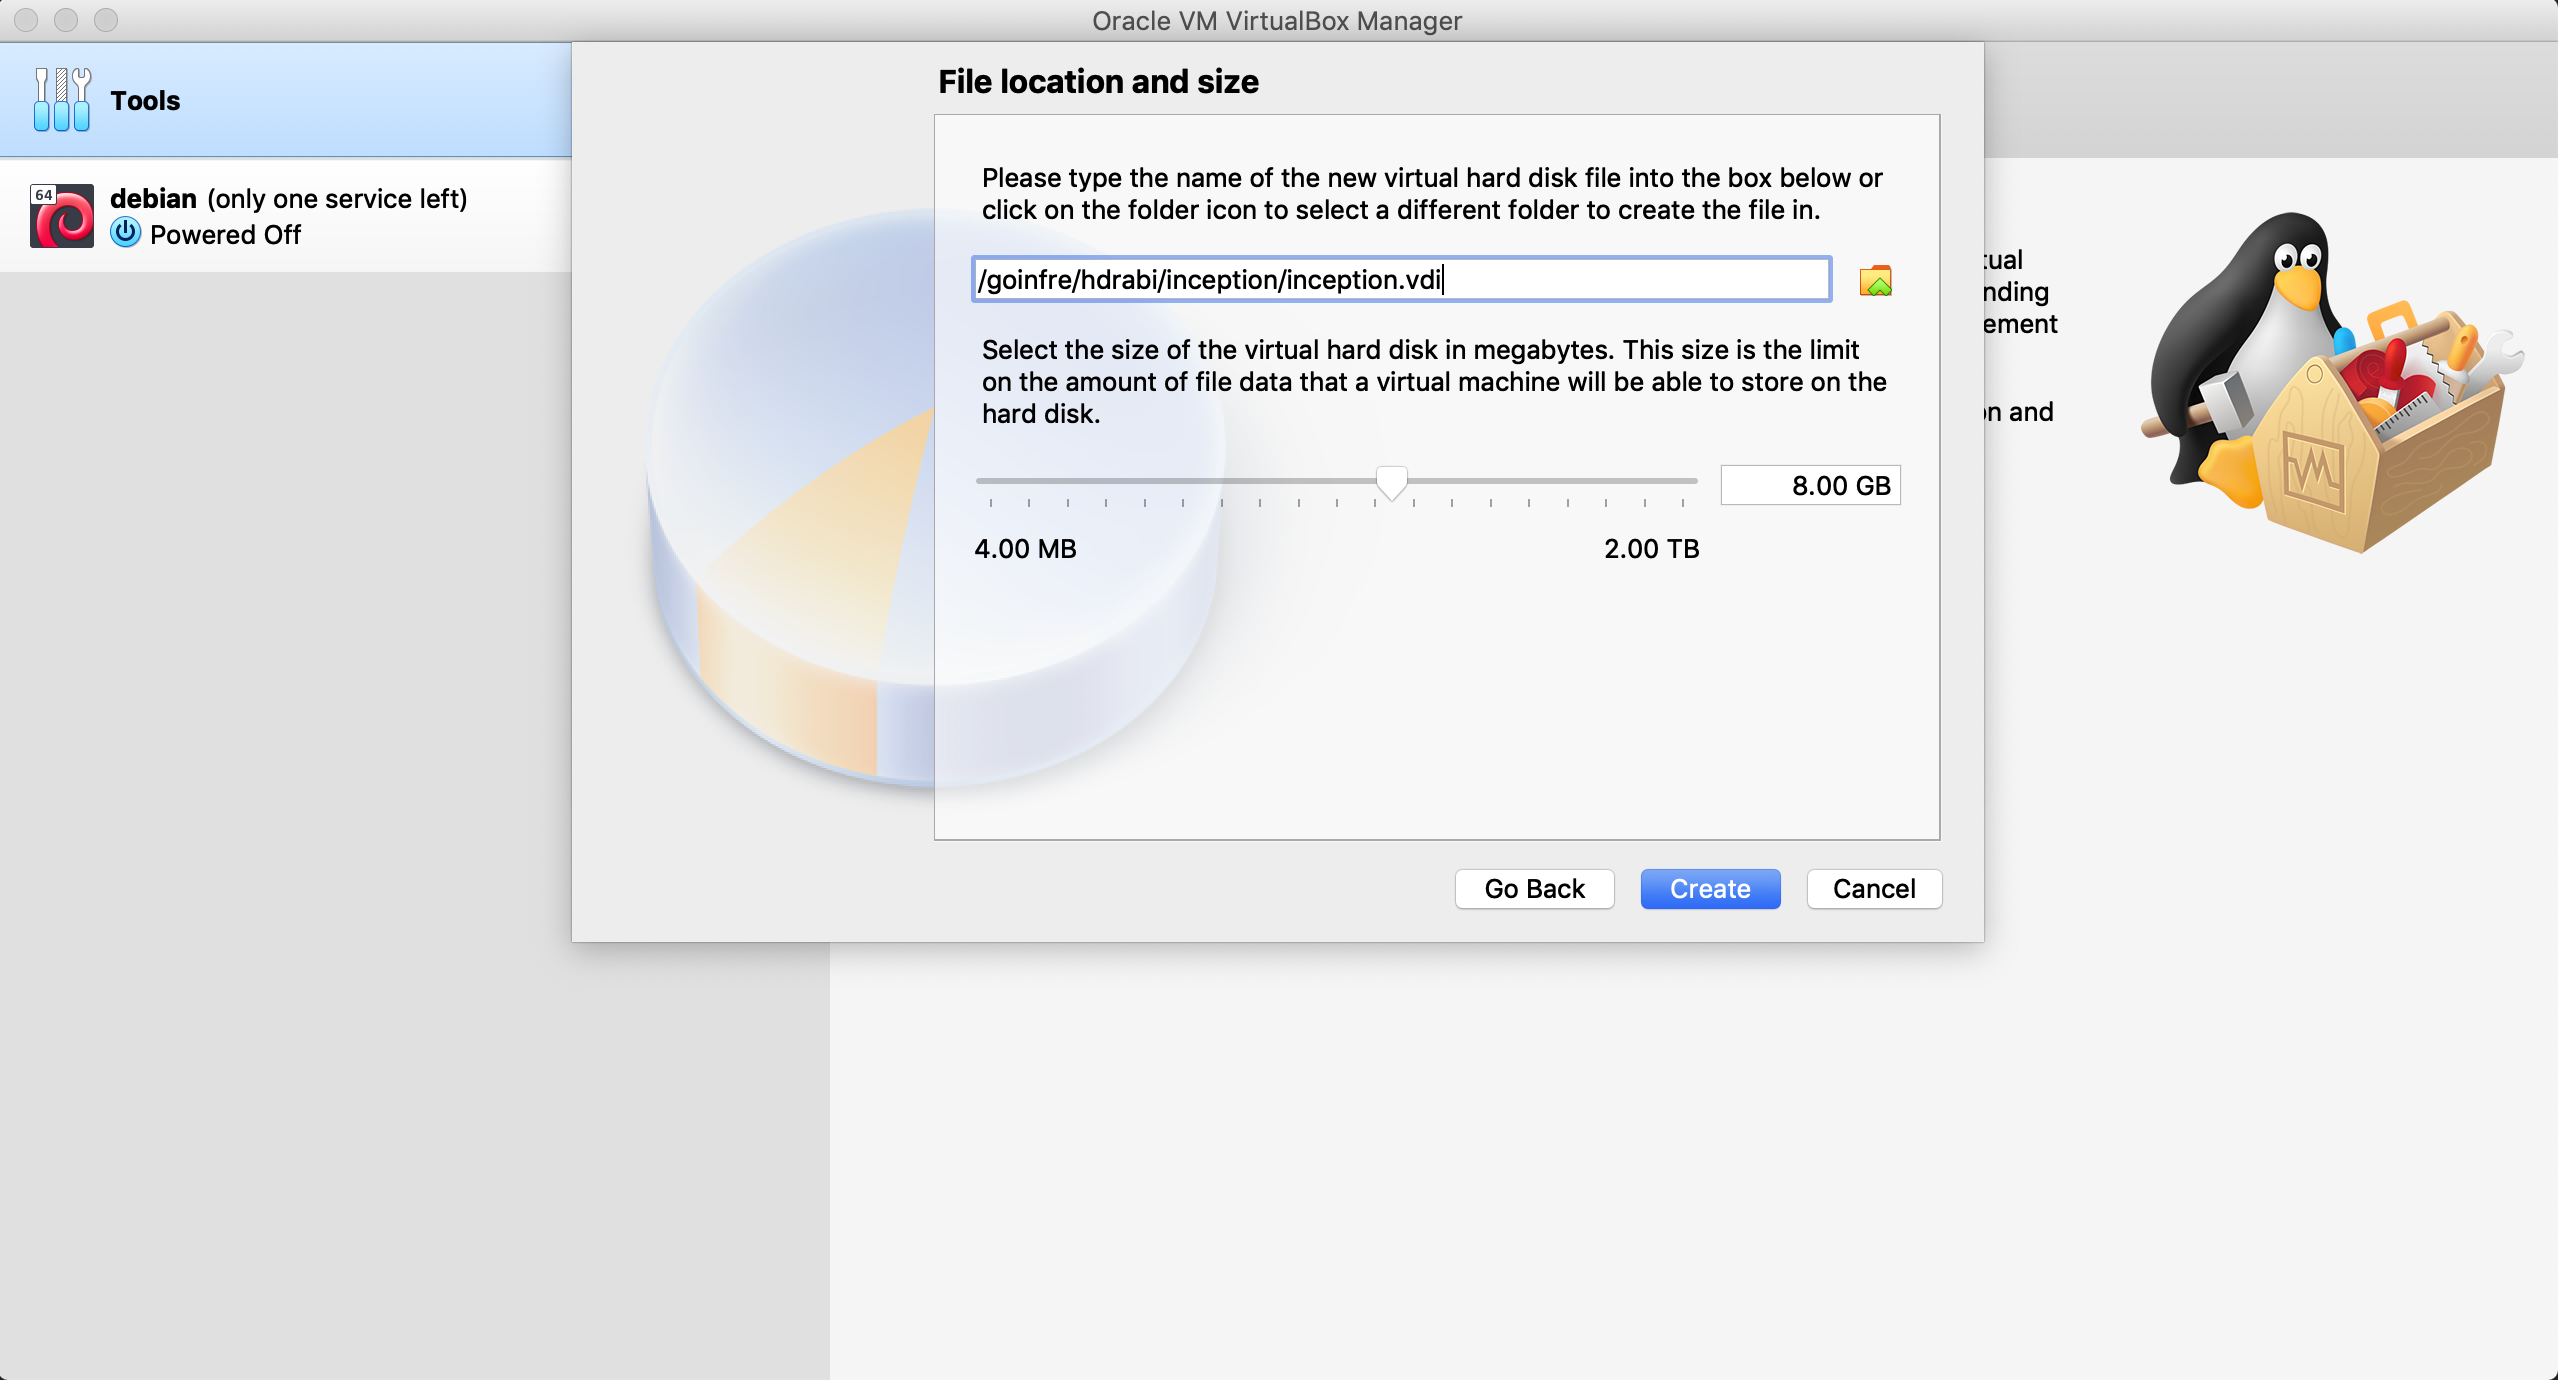Click the inception.vdi file path field
2558x1380 pixels.
[1400, 280]
